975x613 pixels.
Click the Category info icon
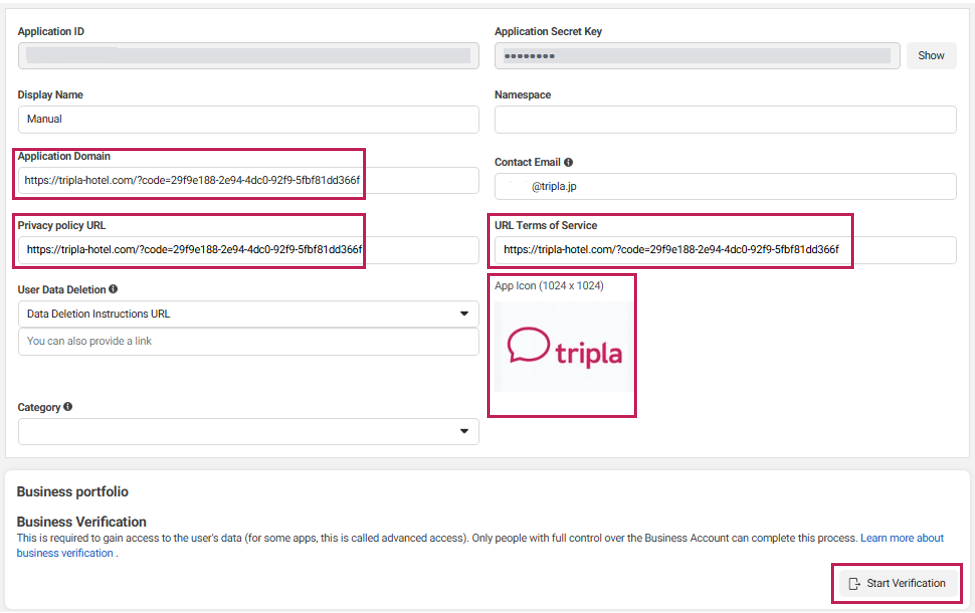68,408
